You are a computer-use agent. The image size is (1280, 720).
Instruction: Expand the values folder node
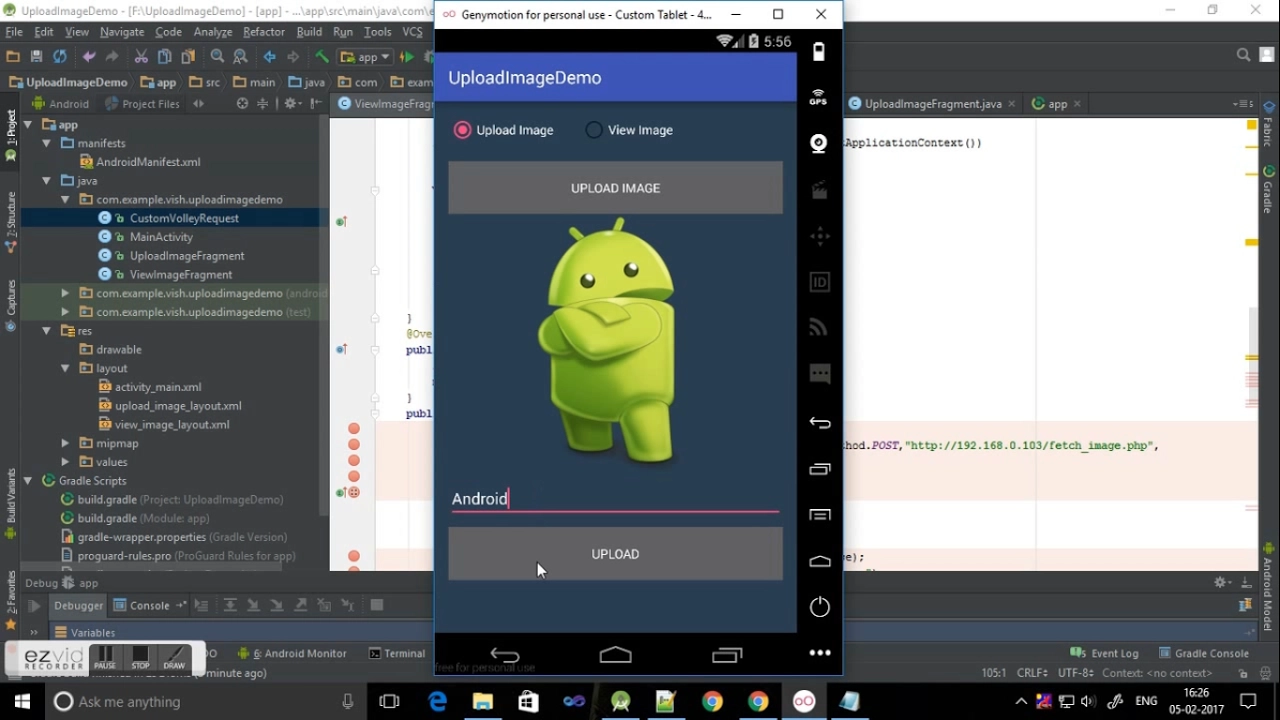[x=65, y=462]
